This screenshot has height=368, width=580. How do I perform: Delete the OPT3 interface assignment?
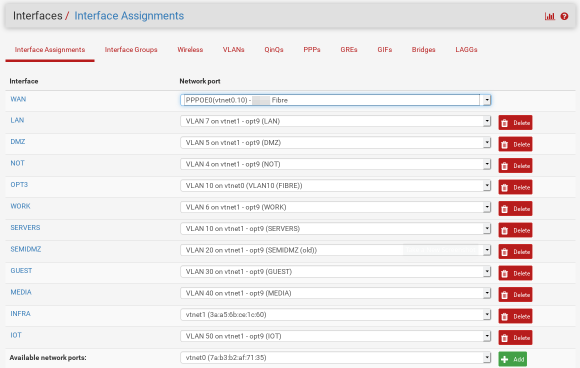pyautogui.click(x=515, y=187)
